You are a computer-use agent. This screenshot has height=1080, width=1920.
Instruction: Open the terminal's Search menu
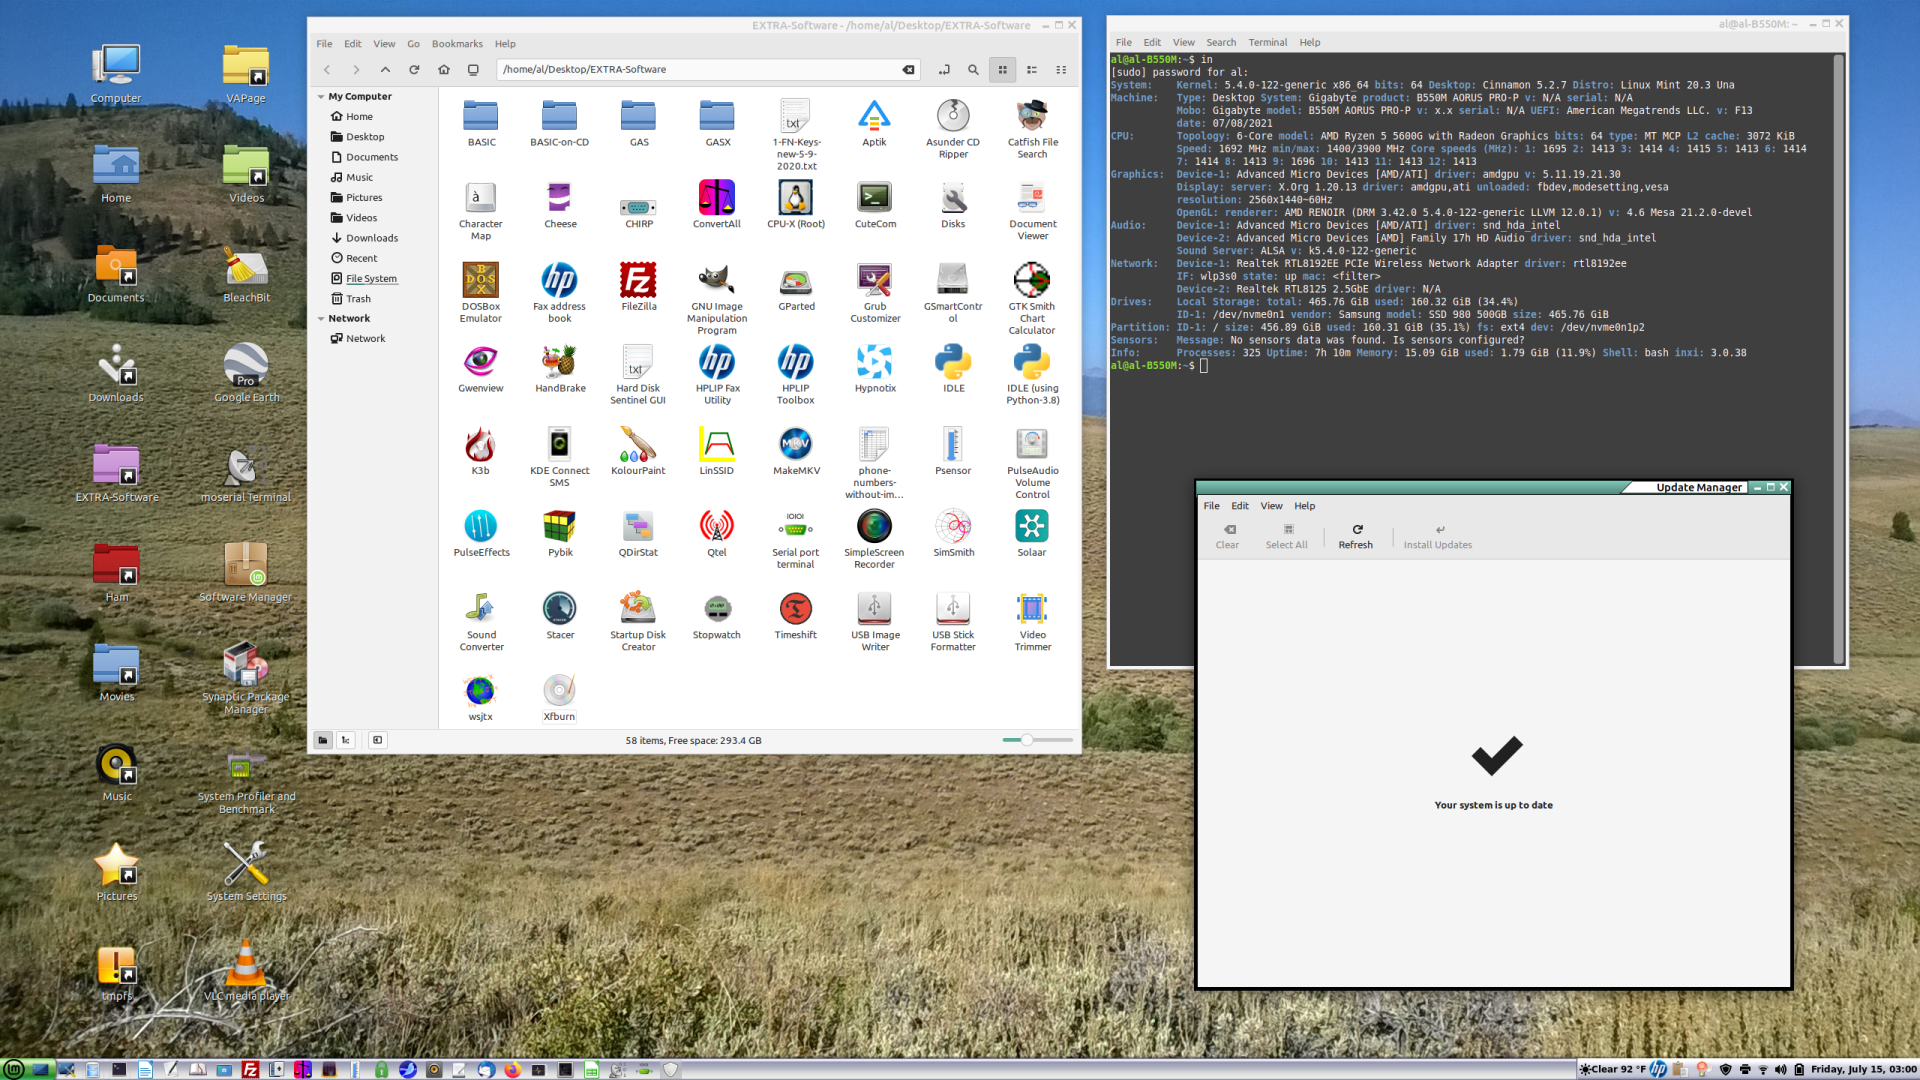(1221, 43)
